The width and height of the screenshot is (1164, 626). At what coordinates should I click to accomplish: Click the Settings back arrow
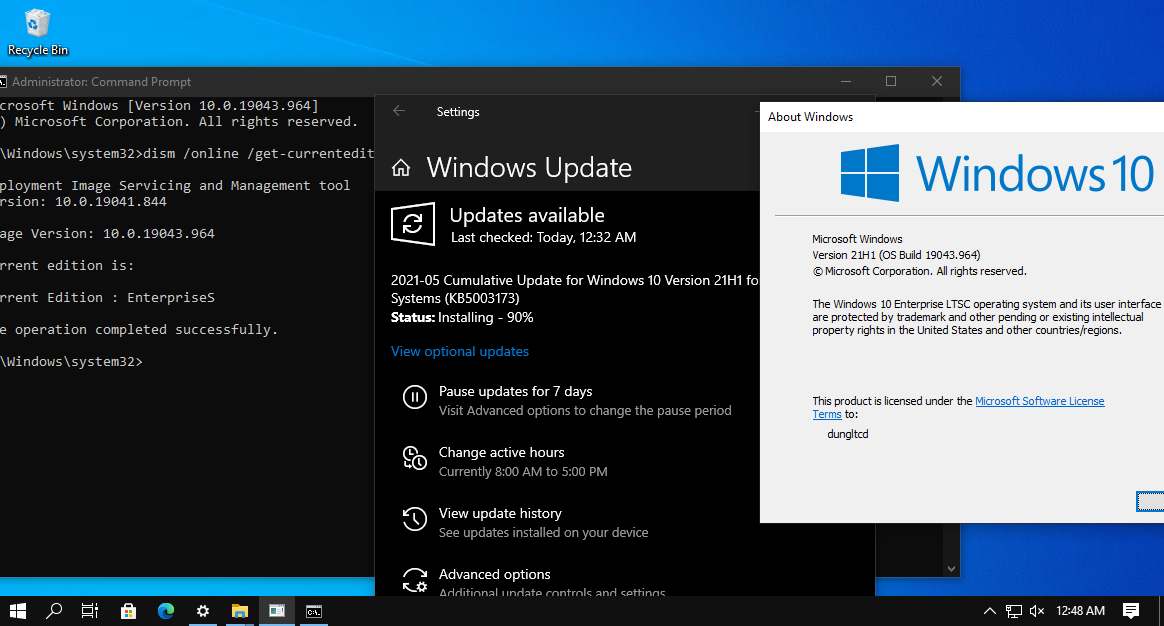coord(399,111)
